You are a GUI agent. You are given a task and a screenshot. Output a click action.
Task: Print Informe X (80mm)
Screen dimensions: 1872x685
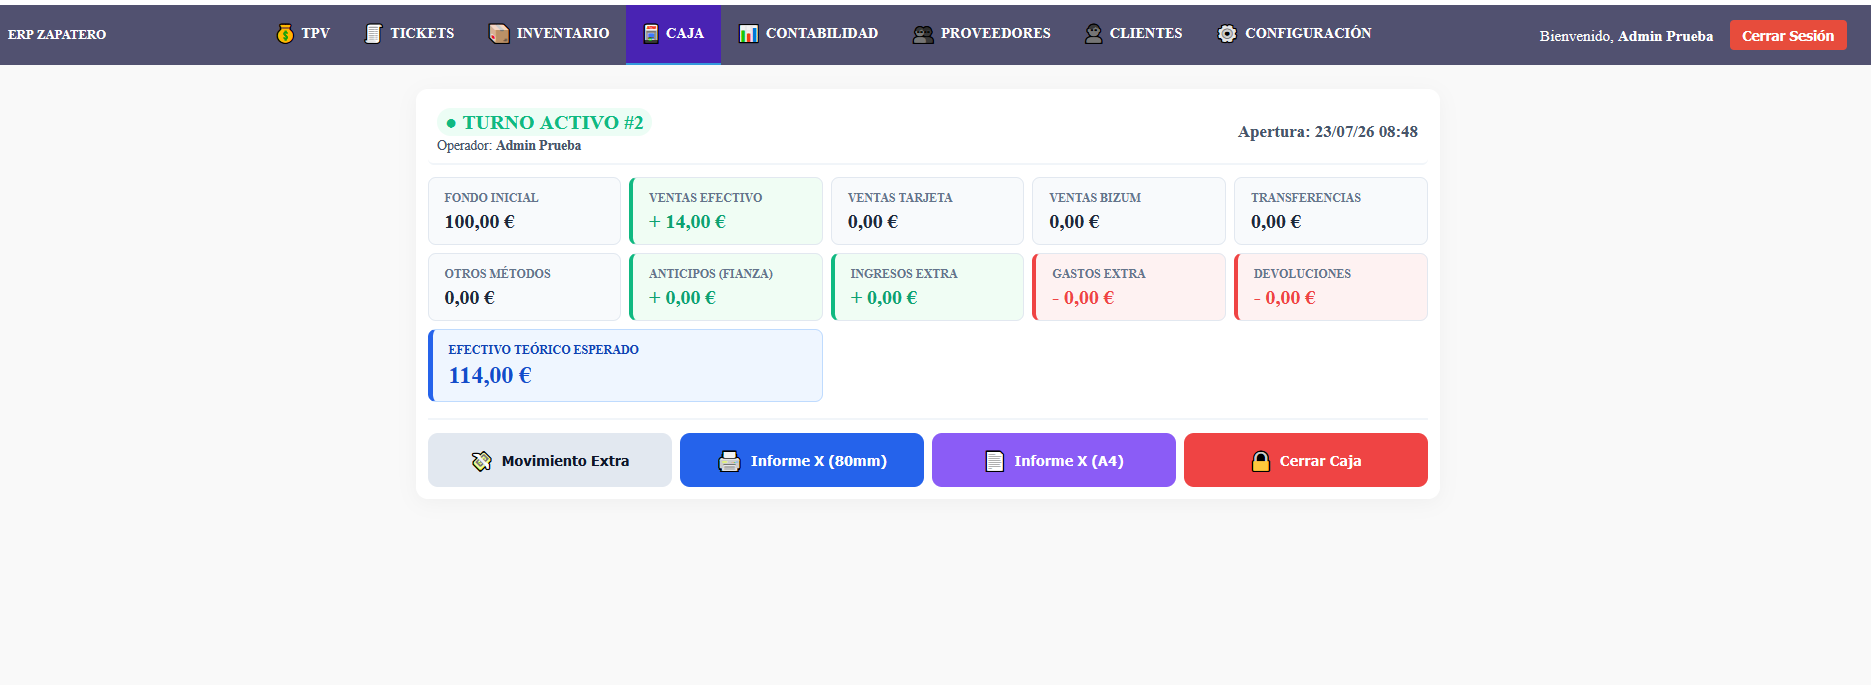pyautogui.click(x=802, y=460)
